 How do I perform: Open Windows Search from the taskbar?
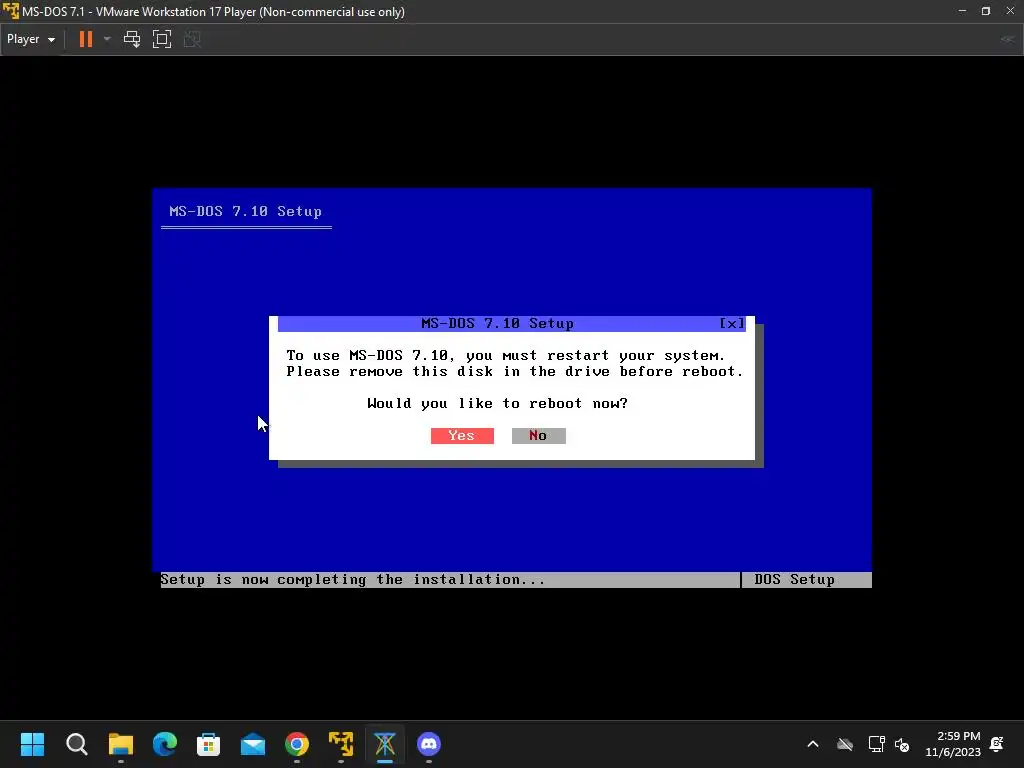pyautogui.click(x=76, y=744)
